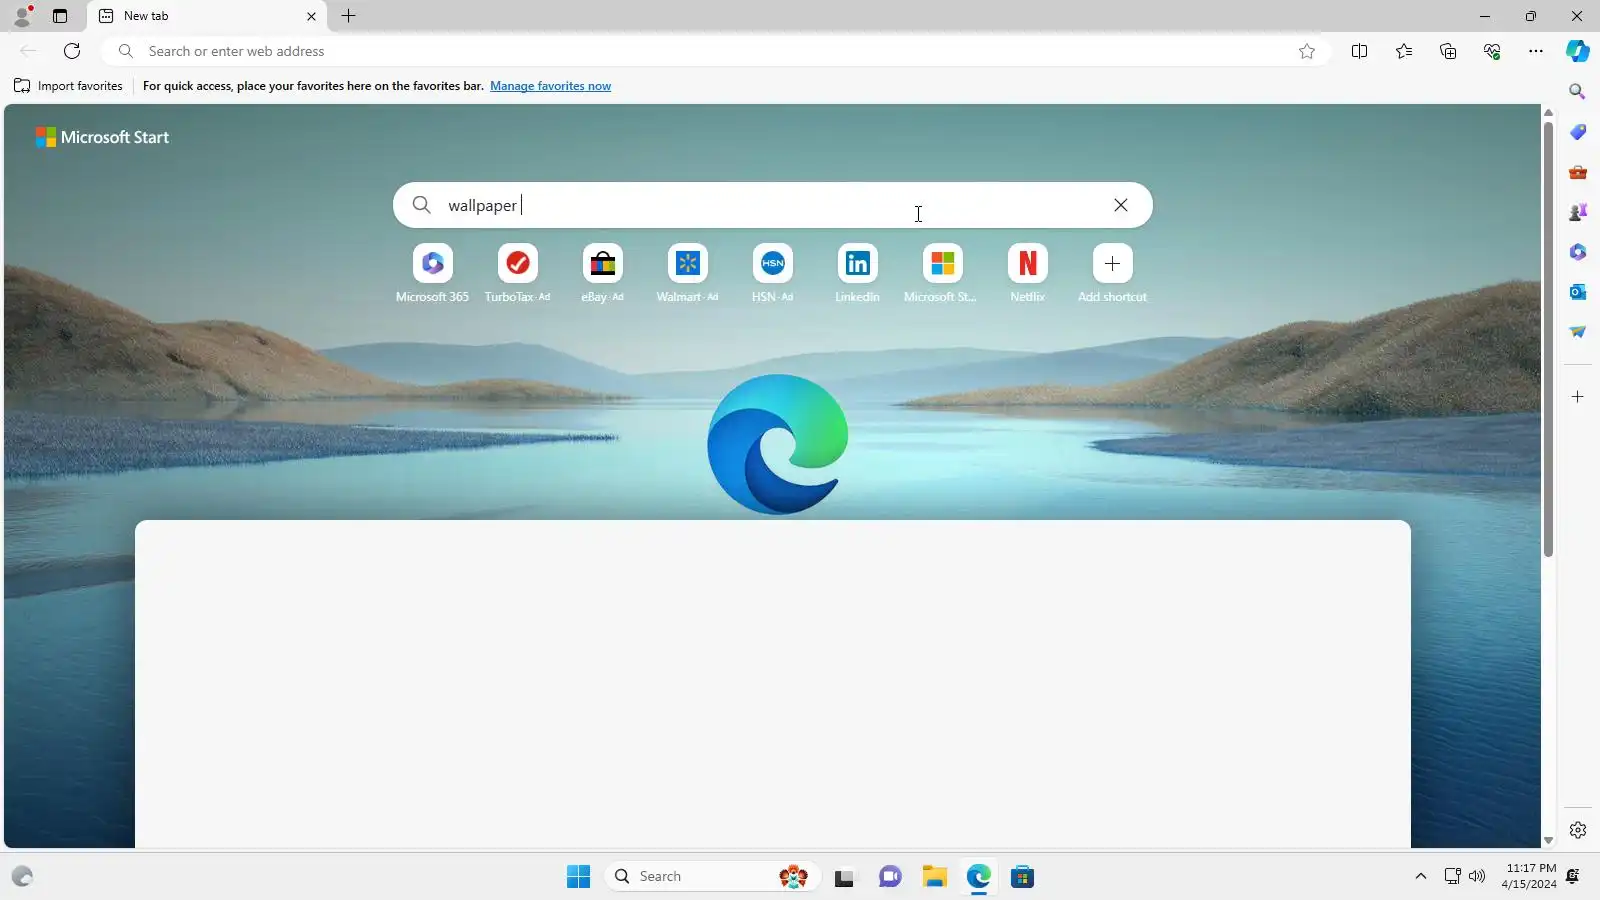Clear the wallpaper search text
This screenshot has height=900, width=1600.
tap(1121, 205)
